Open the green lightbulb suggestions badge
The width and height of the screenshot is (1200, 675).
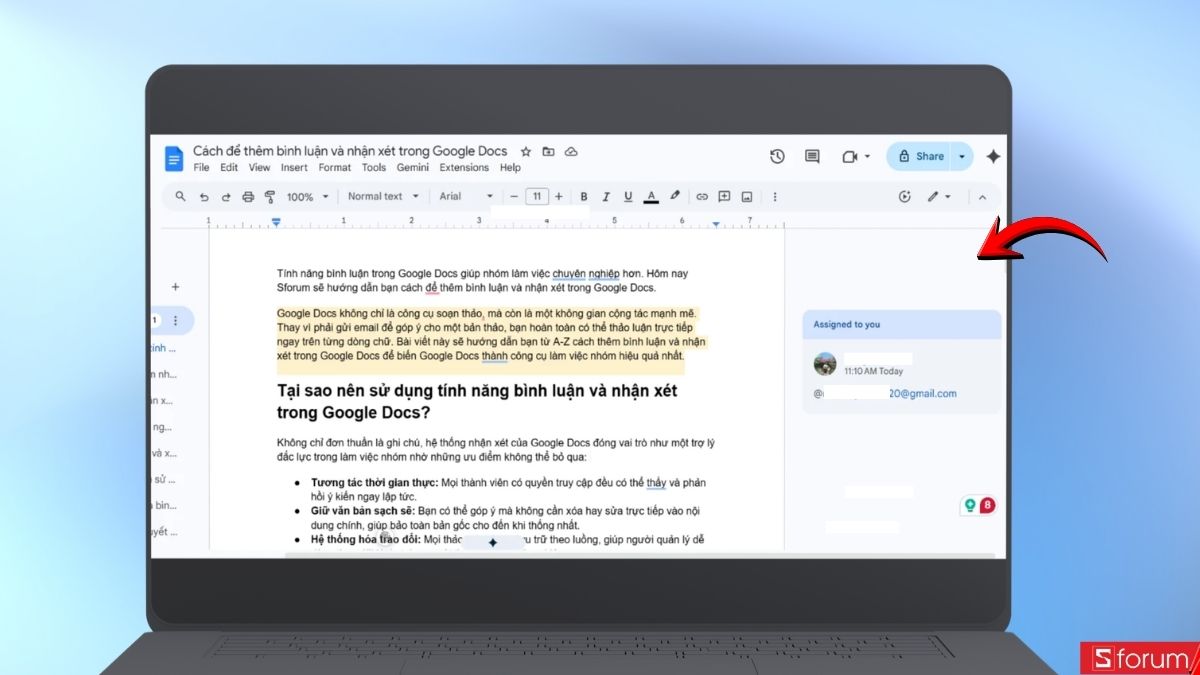(x=969, y=505)
